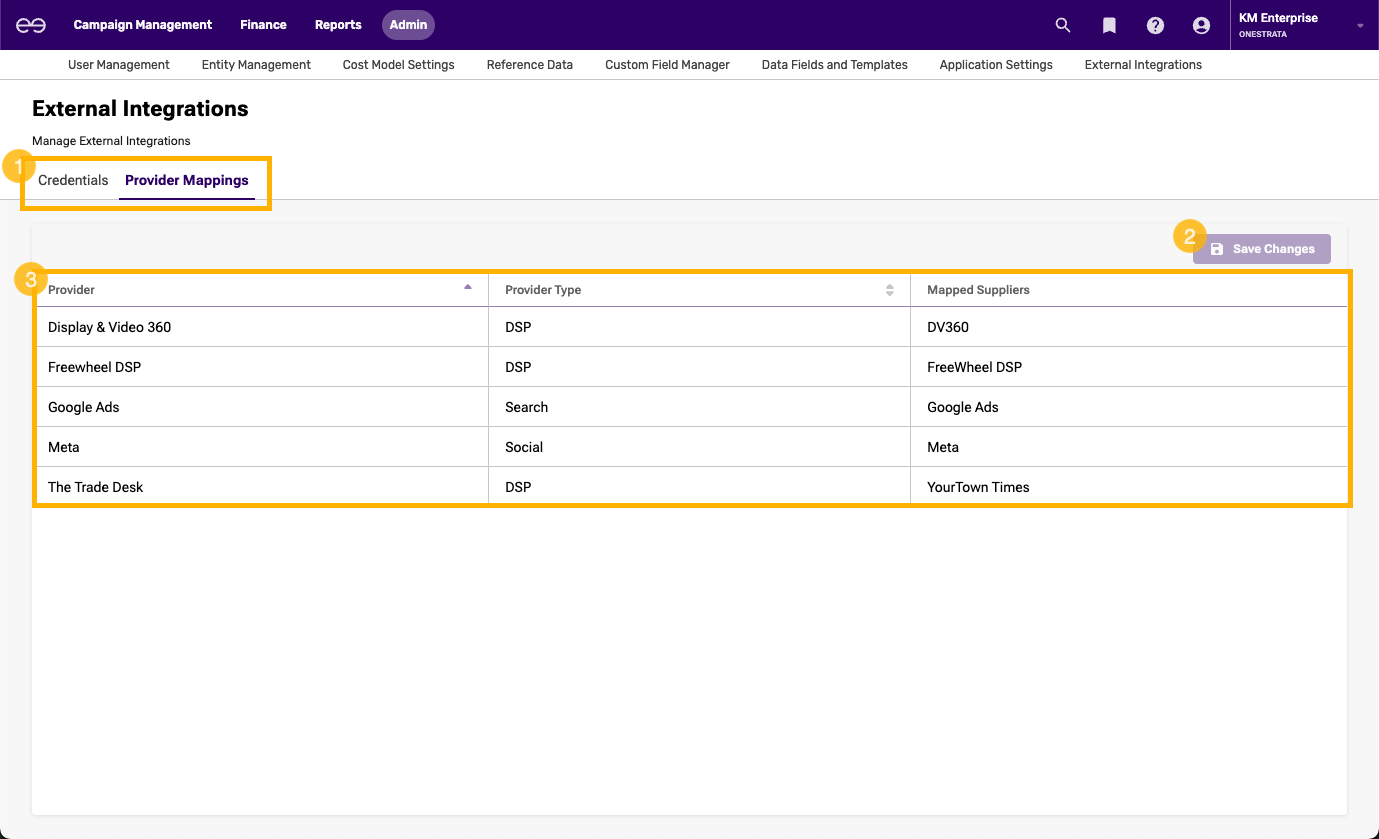Open the Reports menu
Image resolution: width=1379 pixels, height=839 pixels.
click(338, 25)
